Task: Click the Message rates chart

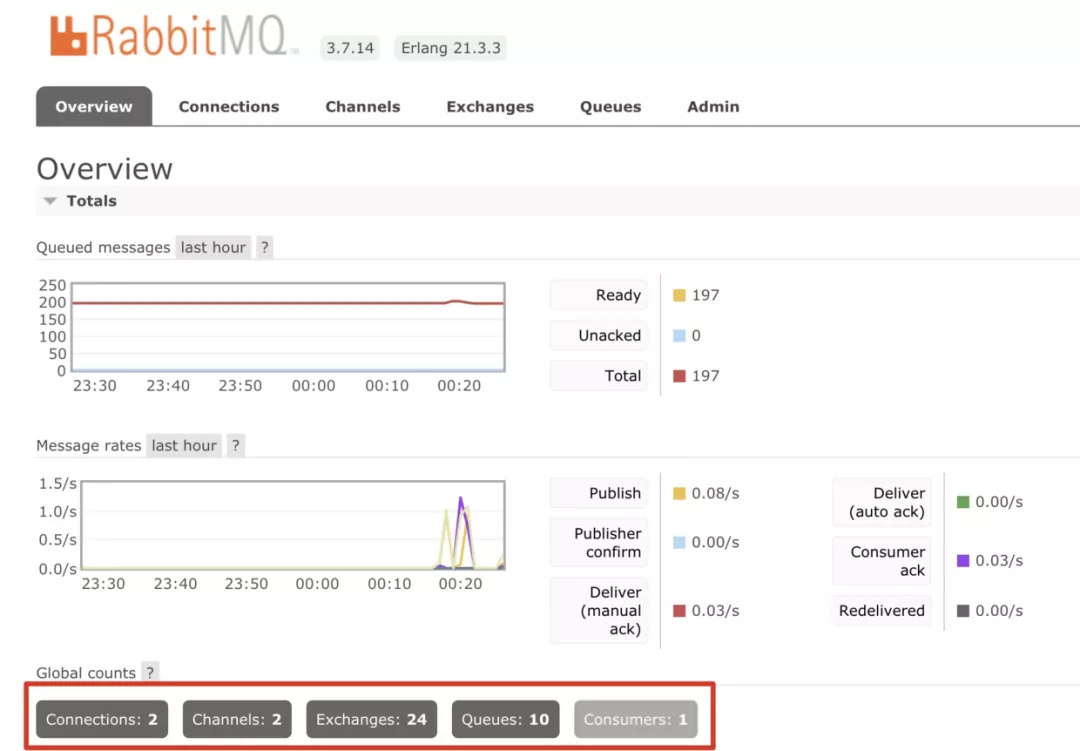Action: click(293, 525)
